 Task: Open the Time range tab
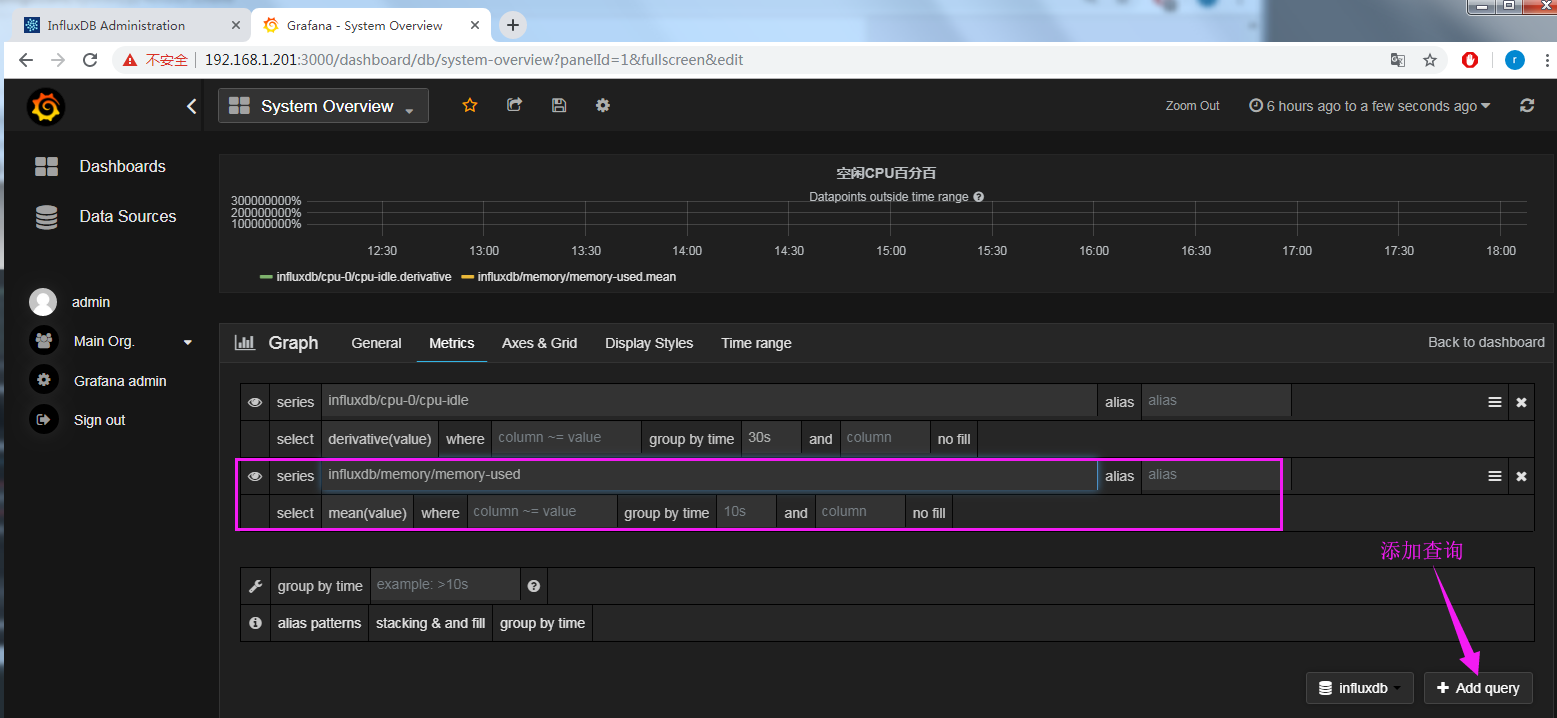756,343
